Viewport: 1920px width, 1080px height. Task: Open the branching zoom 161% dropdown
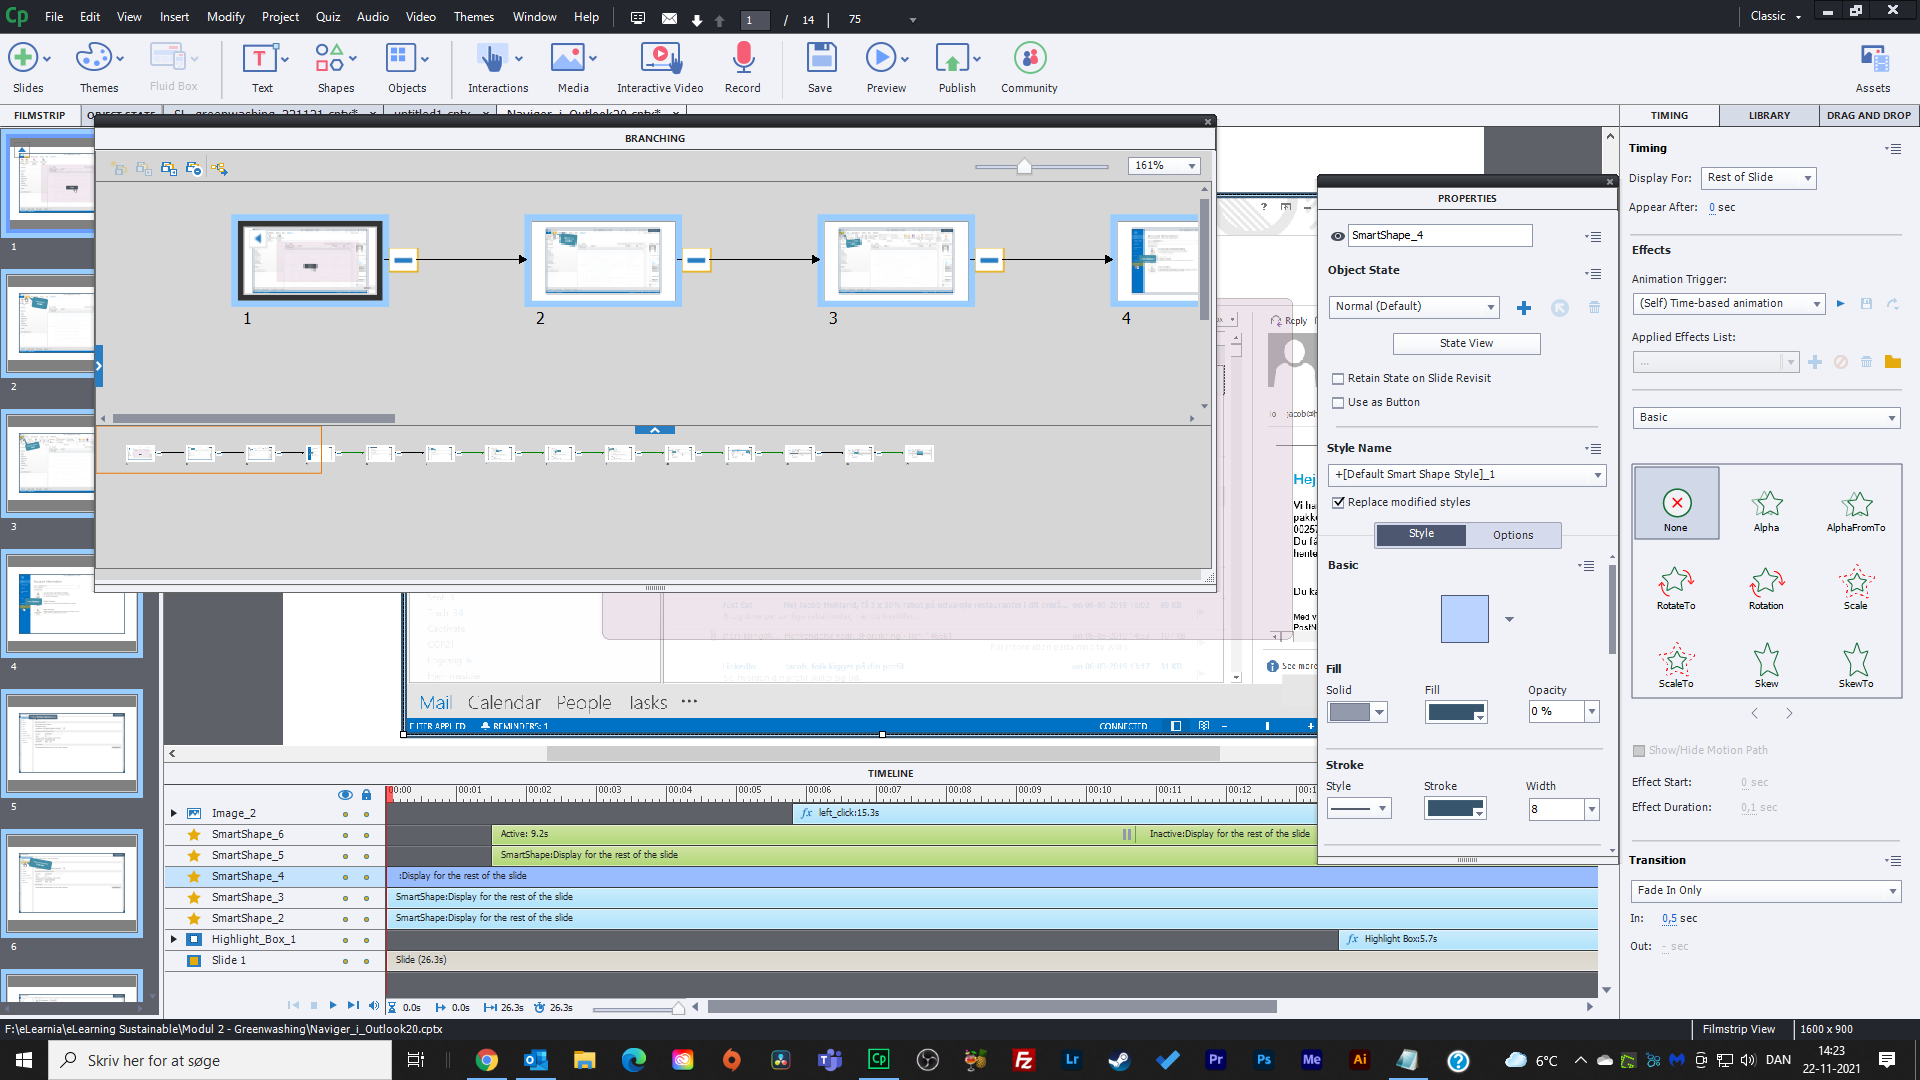point(1164,166)
